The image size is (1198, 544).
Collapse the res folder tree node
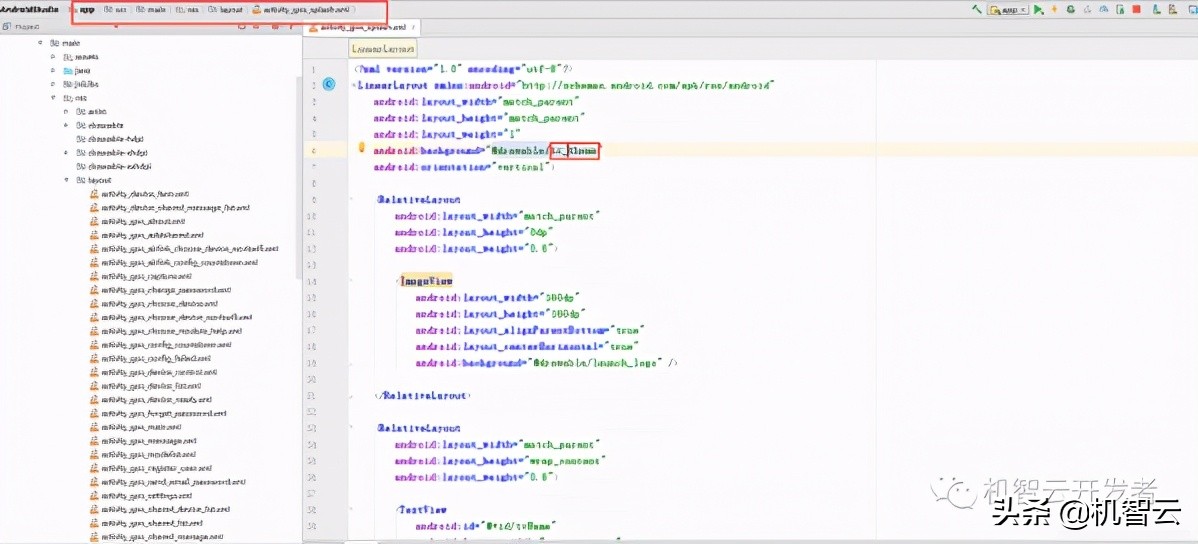(x=53, y=98)
